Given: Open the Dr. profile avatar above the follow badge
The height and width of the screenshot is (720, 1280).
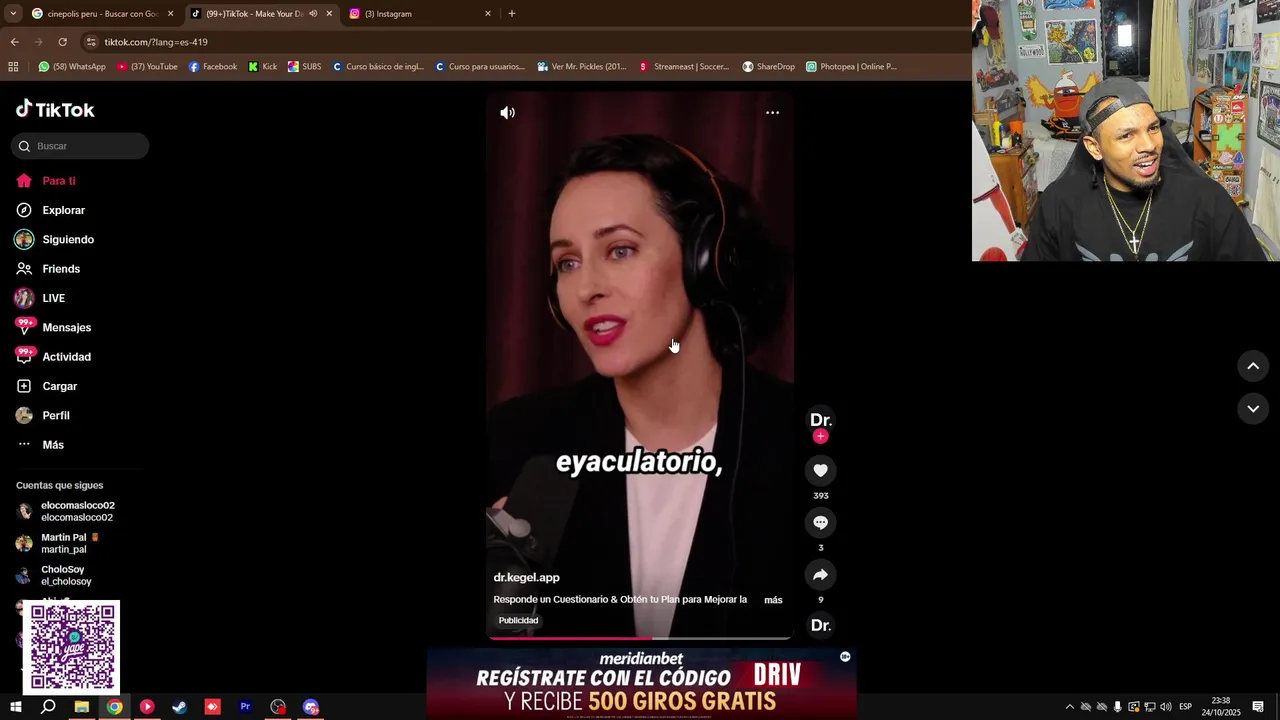Looking at the screenshot, I should [820, 419].
